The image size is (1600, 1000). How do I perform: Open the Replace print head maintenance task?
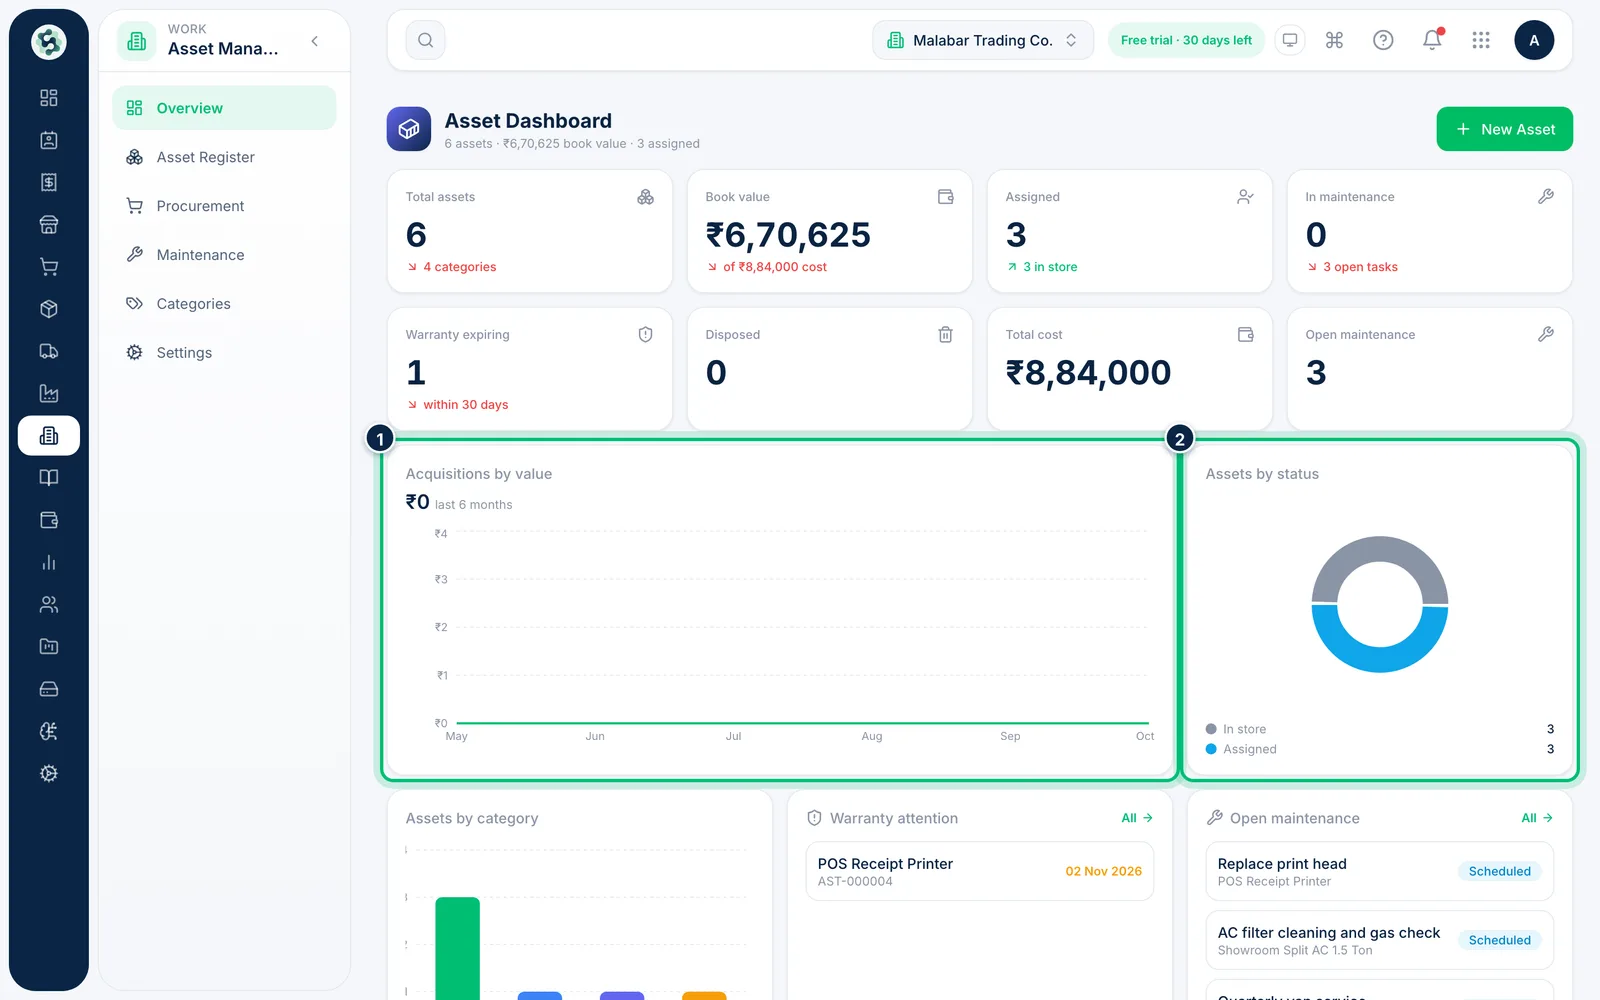pos(1380,871)
